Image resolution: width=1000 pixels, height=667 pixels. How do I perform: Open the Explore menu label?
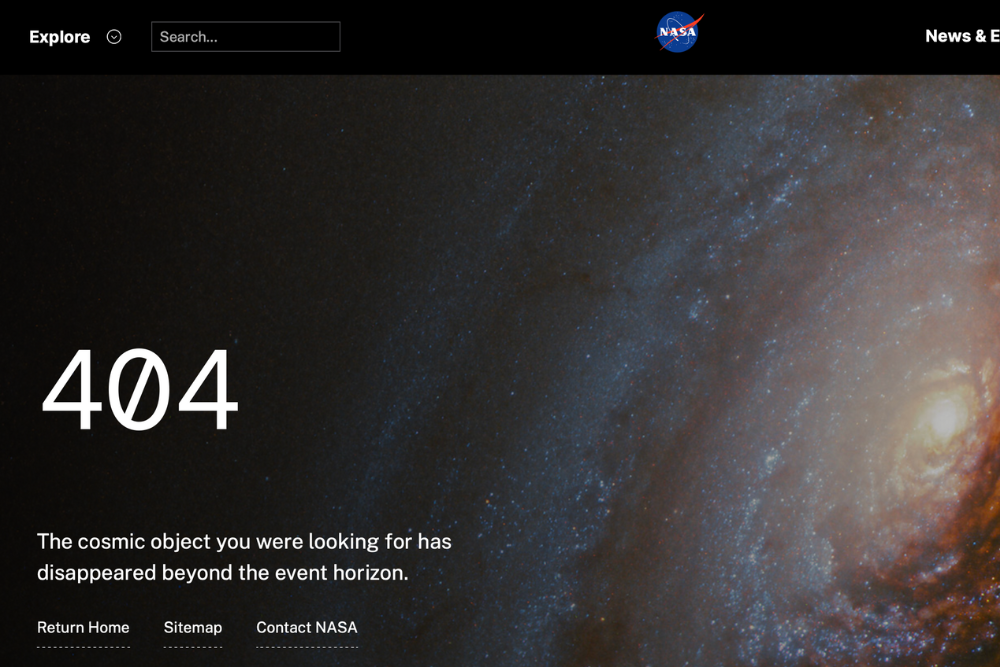[x=60, y=37]
